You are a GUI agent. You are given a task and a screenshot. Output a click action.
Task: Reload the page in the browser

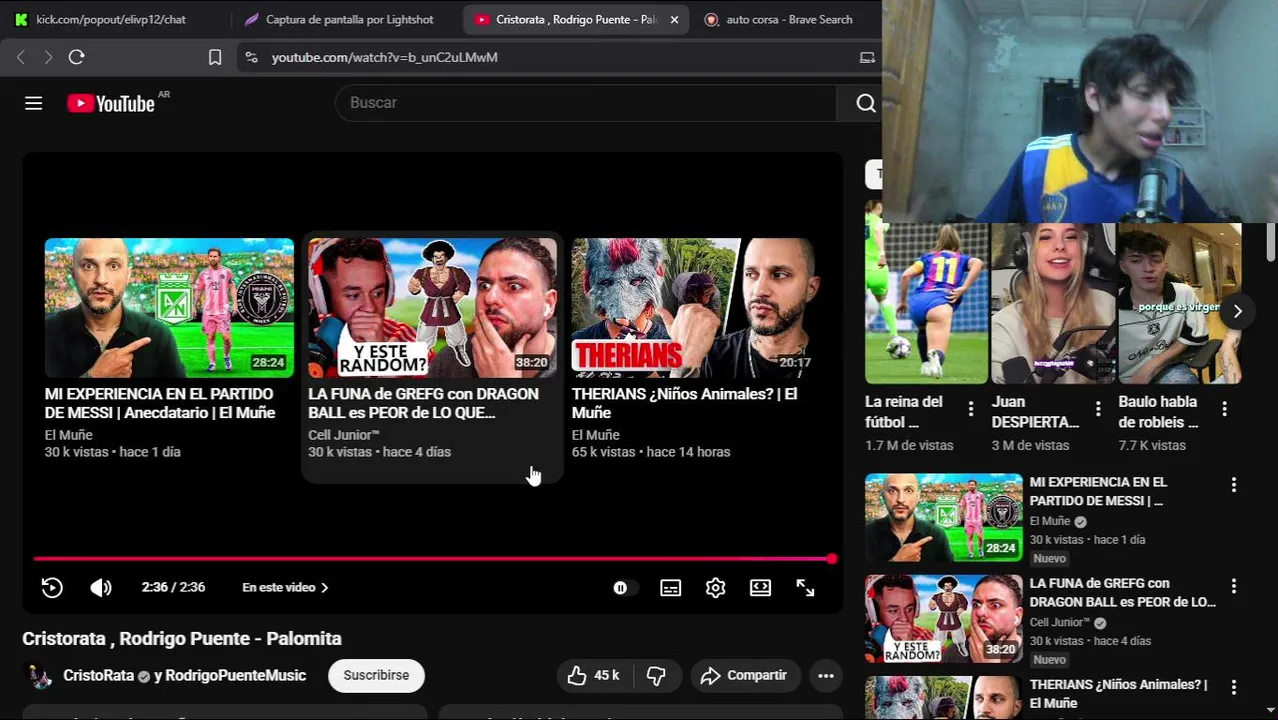(76, 57)
